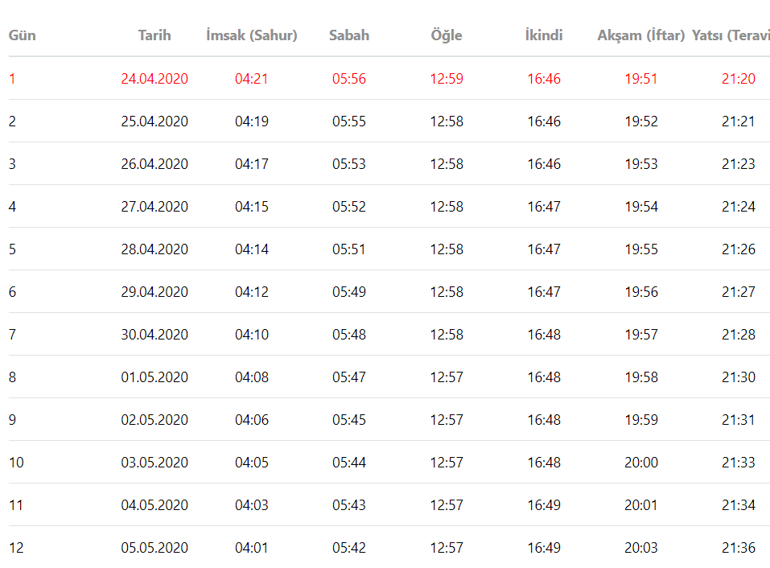
Task: Select the Yatsı (Teravih) column header
Action: 731,35
